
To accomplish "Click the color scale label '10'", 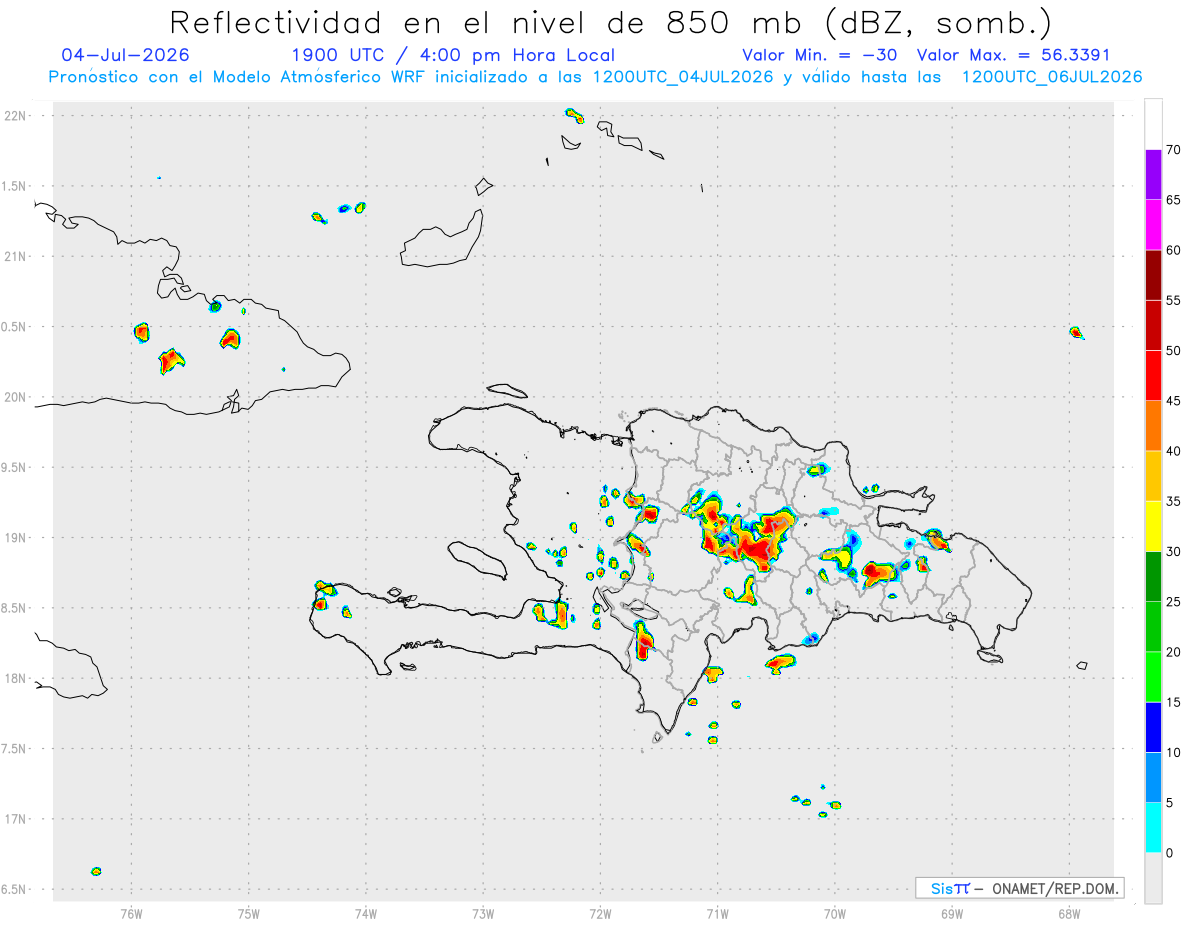I will (x=1174, y=752).
